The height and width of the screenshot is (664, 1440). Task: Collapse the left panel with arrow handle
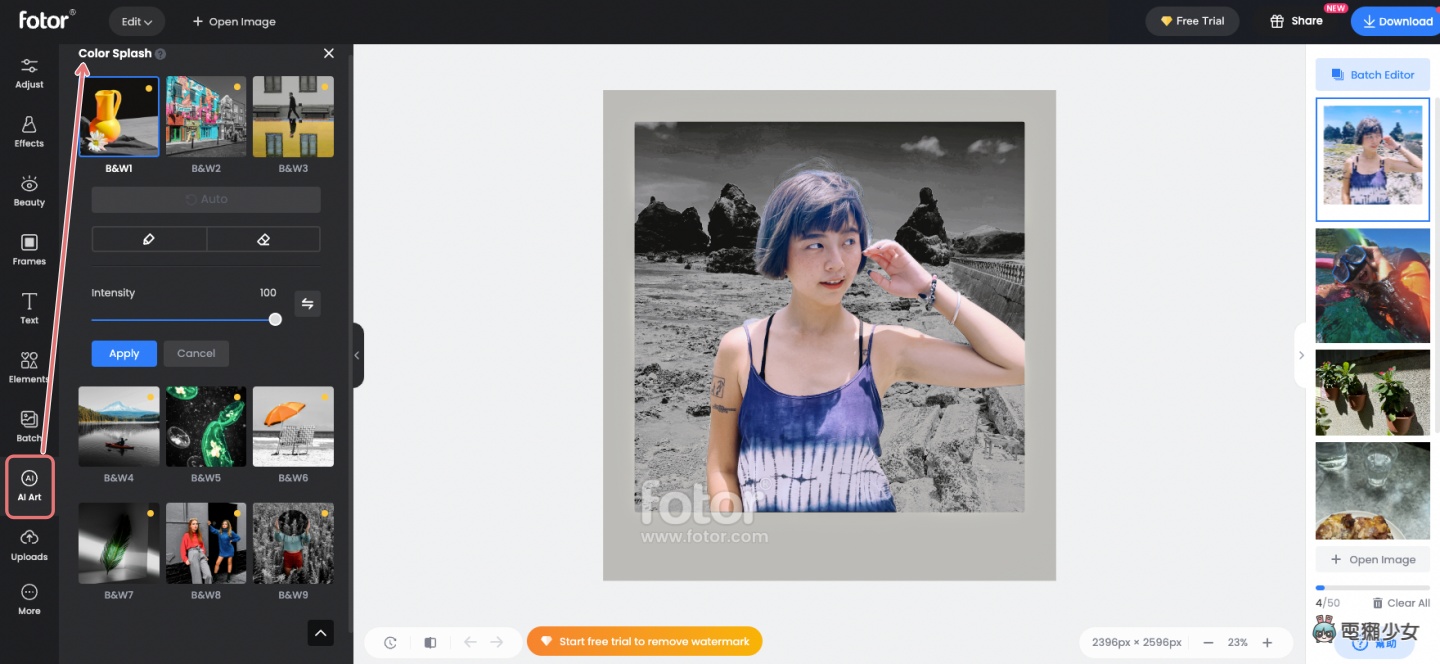[x=357, y=355]
